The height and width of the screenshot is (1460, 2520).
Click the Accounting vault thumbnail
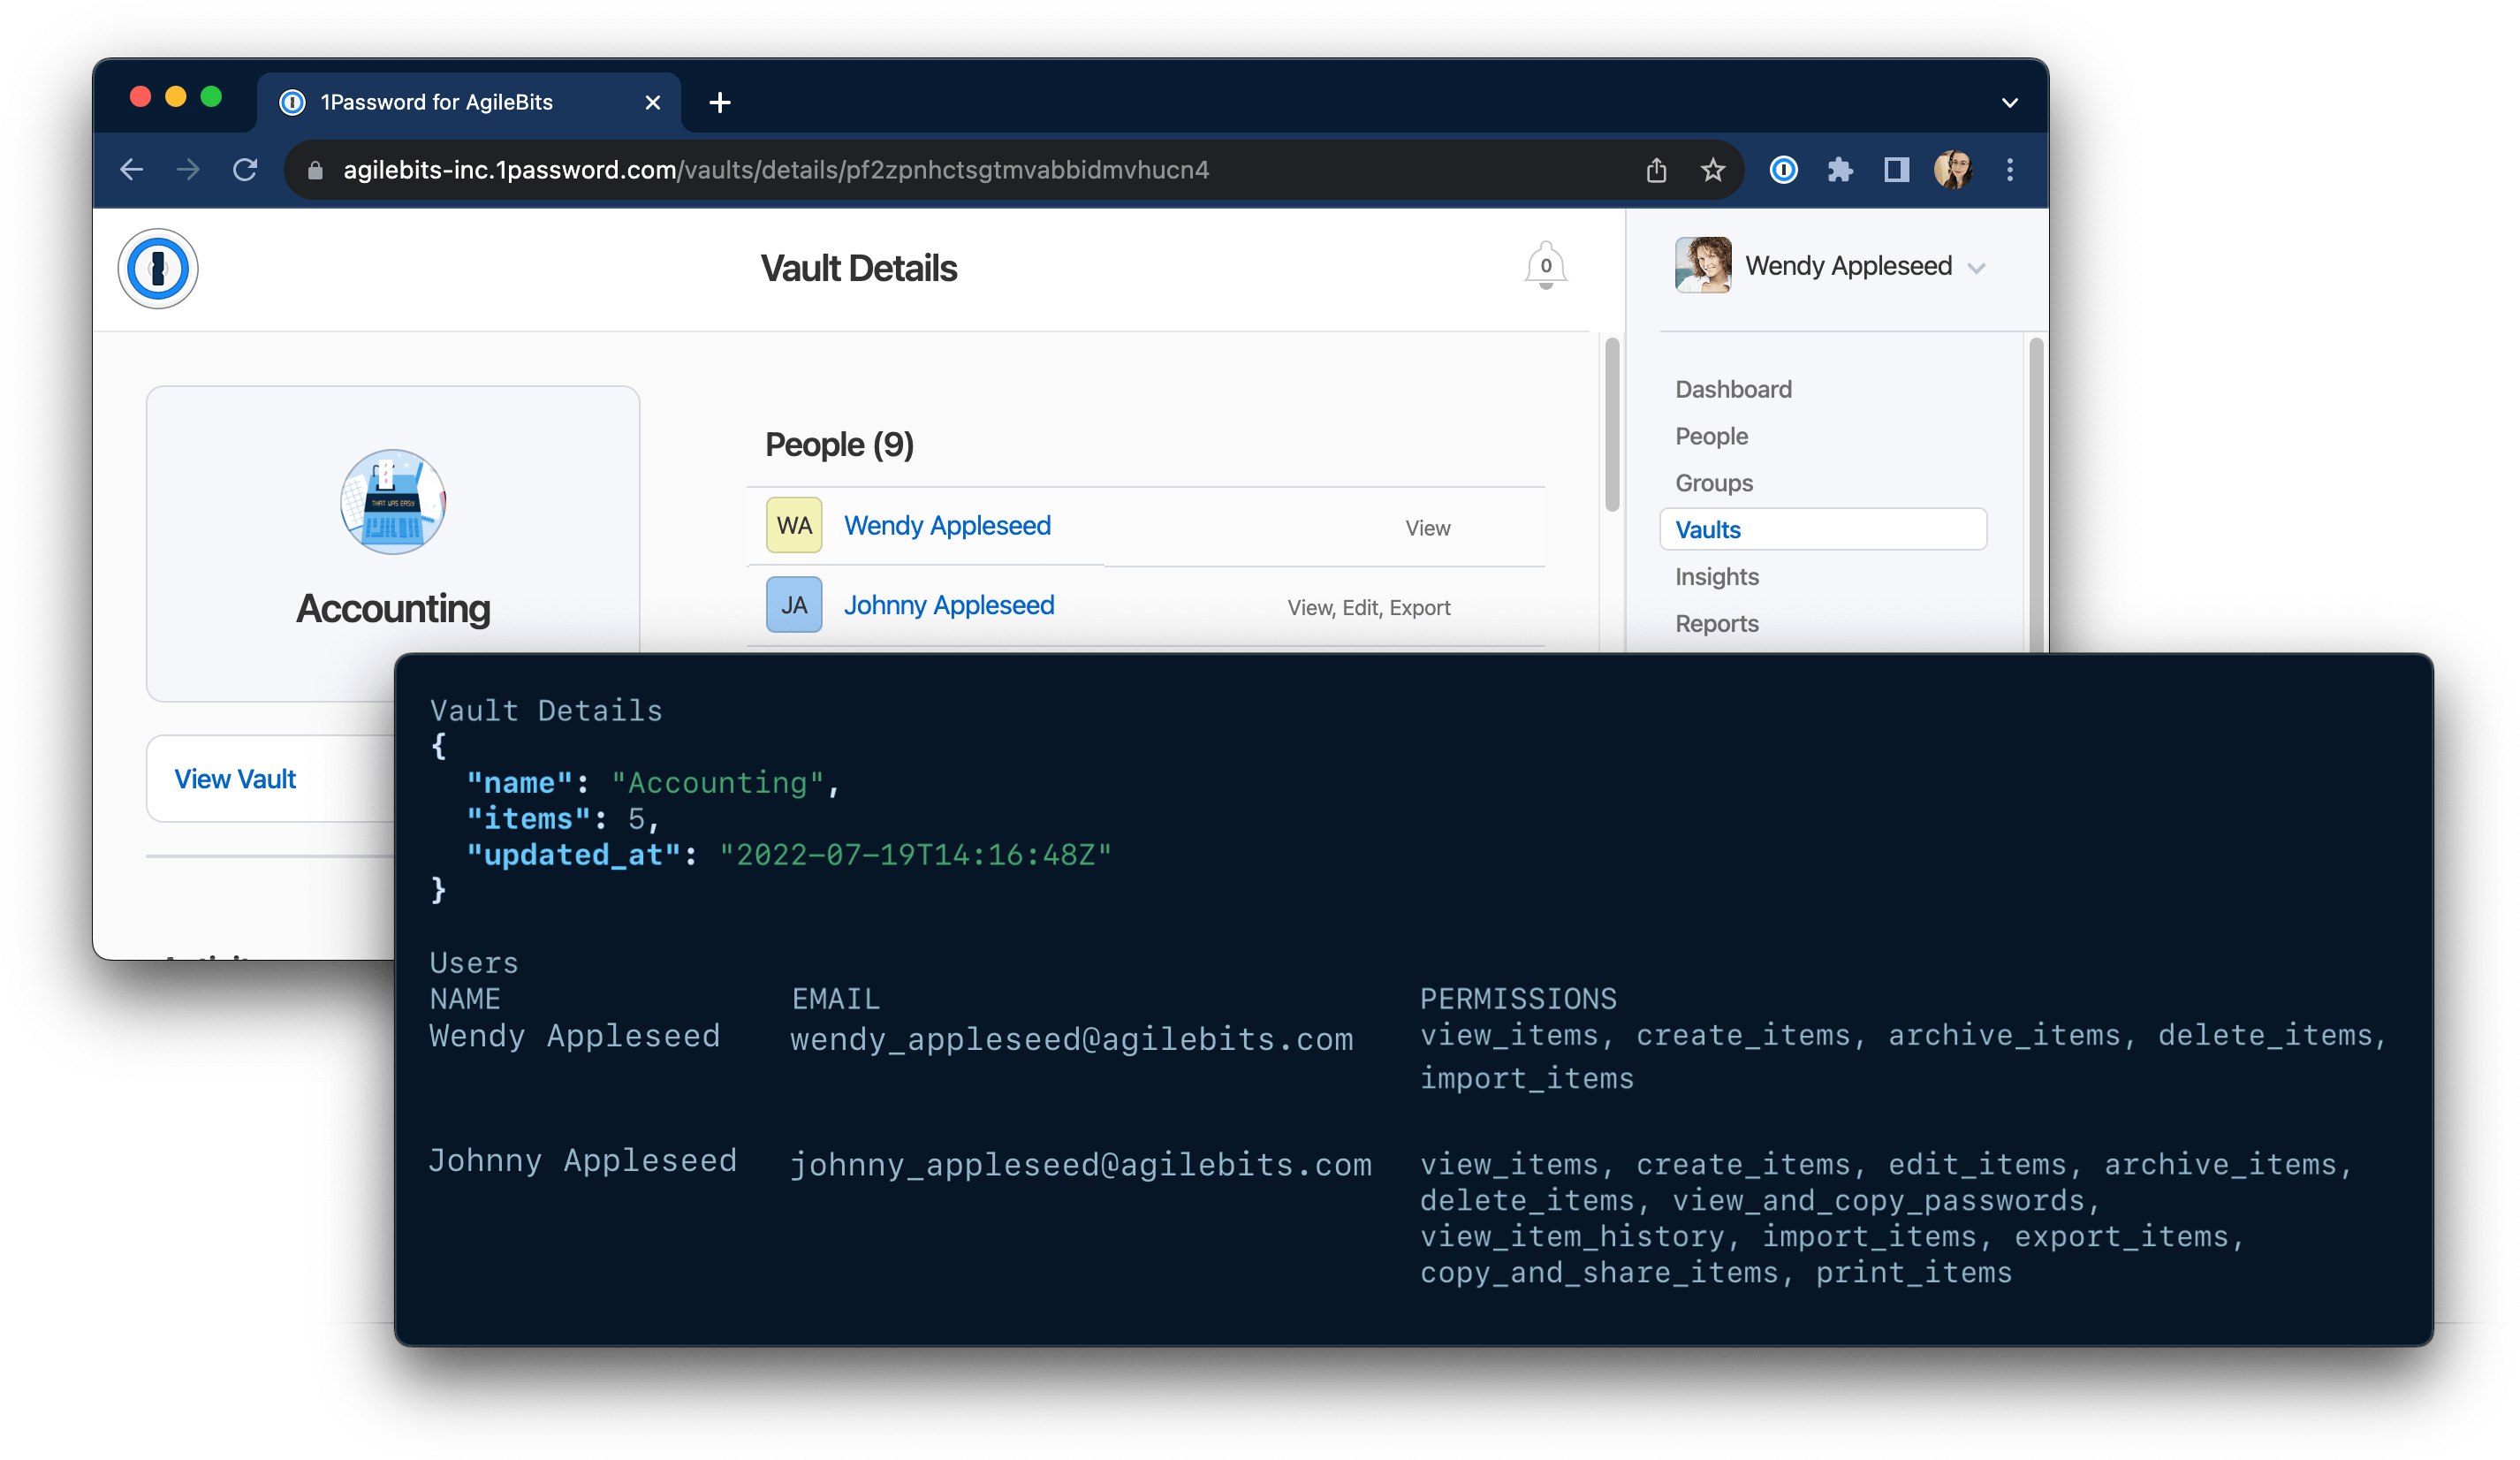(x=391, y=502)
